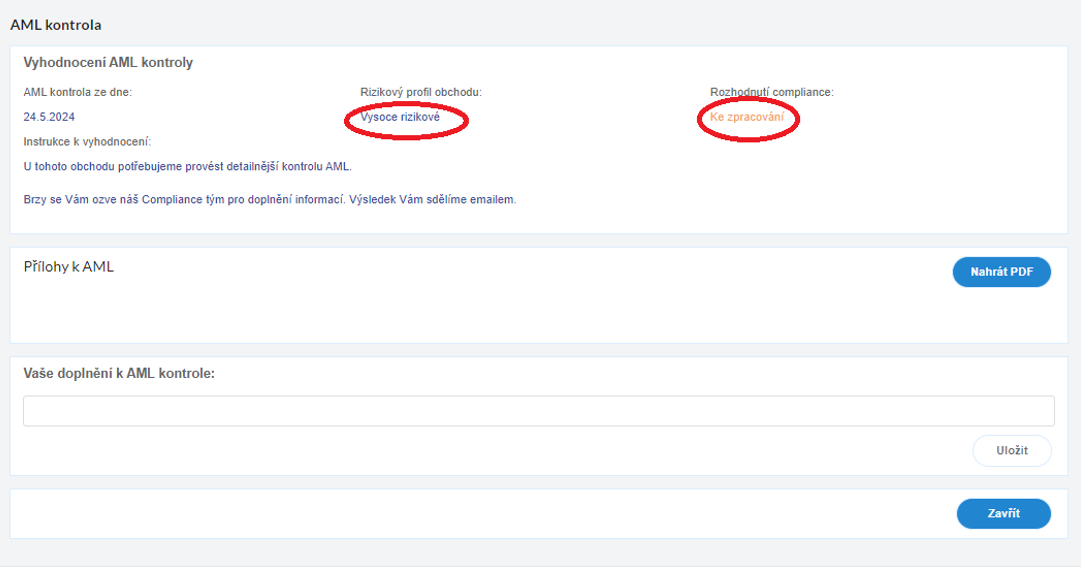Viewport: 1082px width, 568px height.
Task: Click the 'AML kontrola' page heading
Action: [x=55, y=25]
